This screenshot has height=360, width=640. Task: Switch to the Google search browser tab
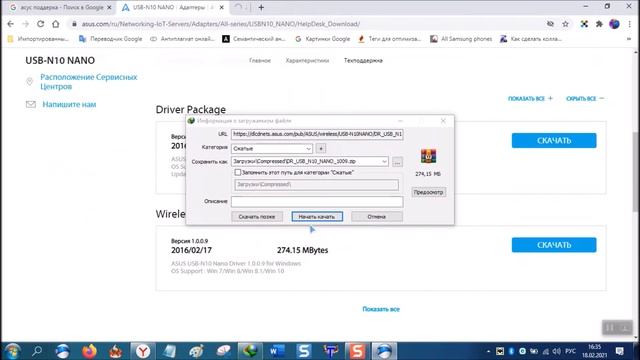pyautogui.click(x=60, y=7)
